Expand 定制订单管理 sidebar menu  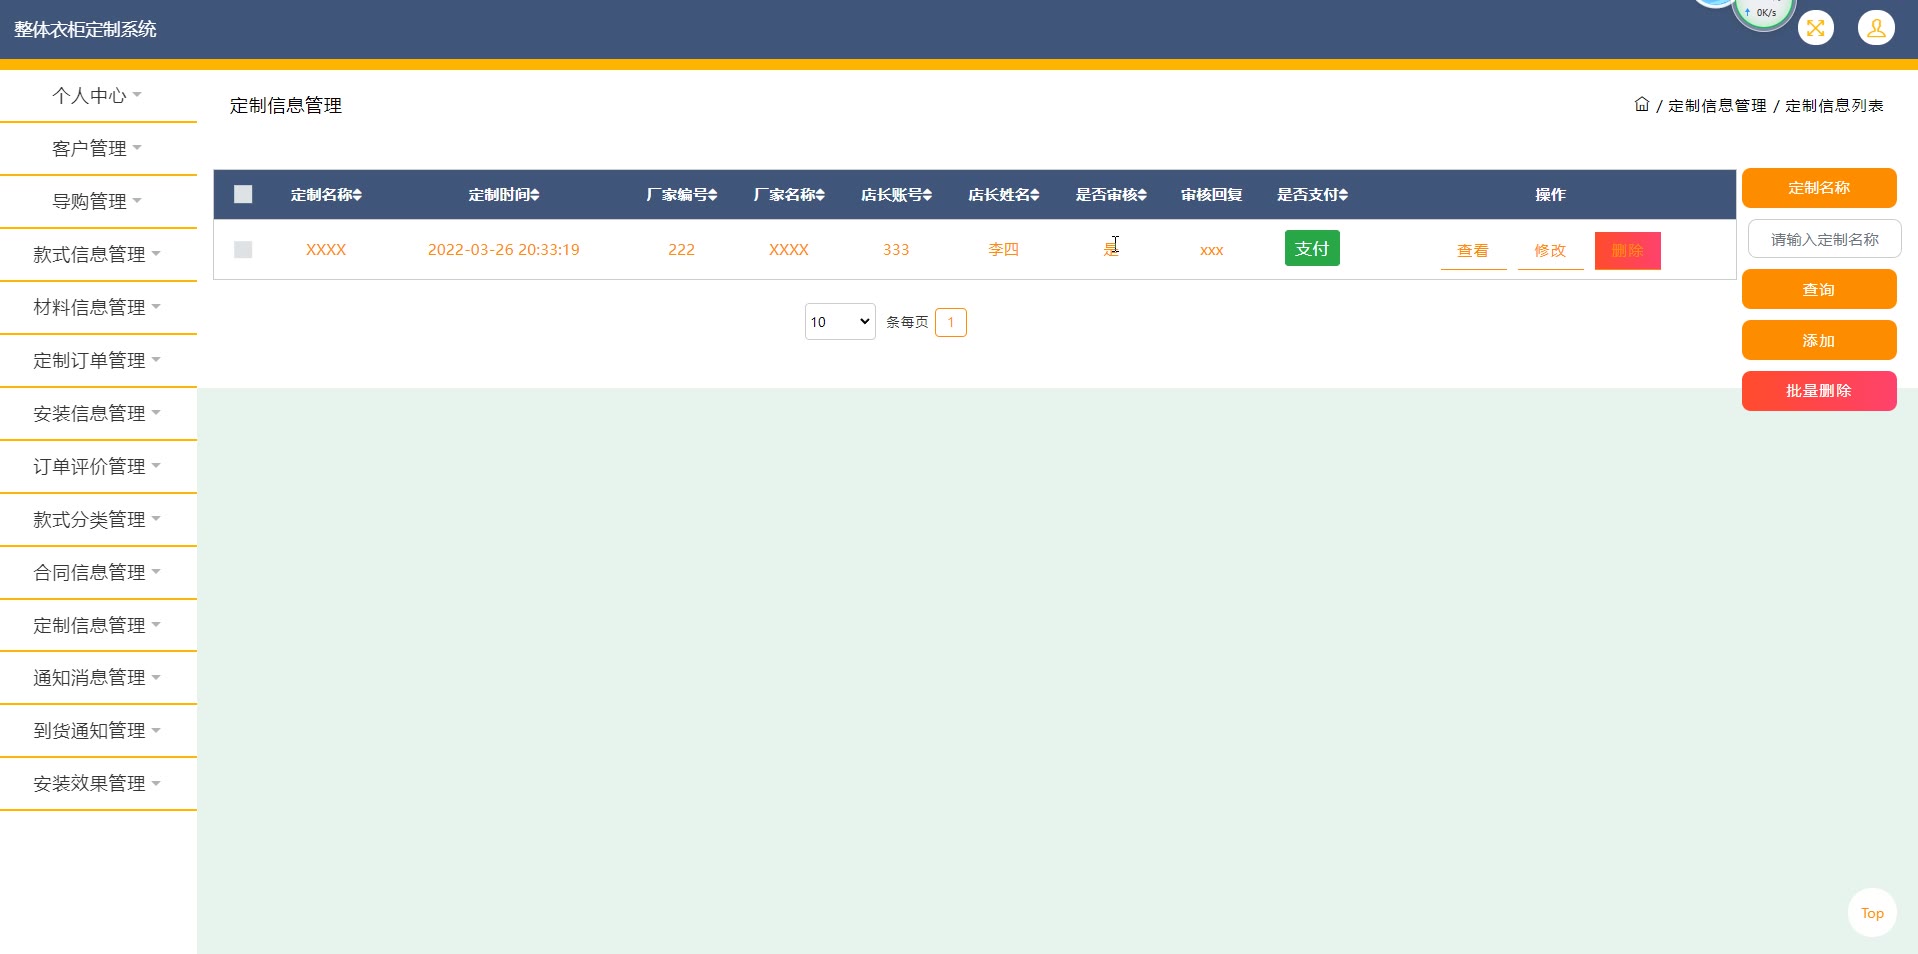98,361
